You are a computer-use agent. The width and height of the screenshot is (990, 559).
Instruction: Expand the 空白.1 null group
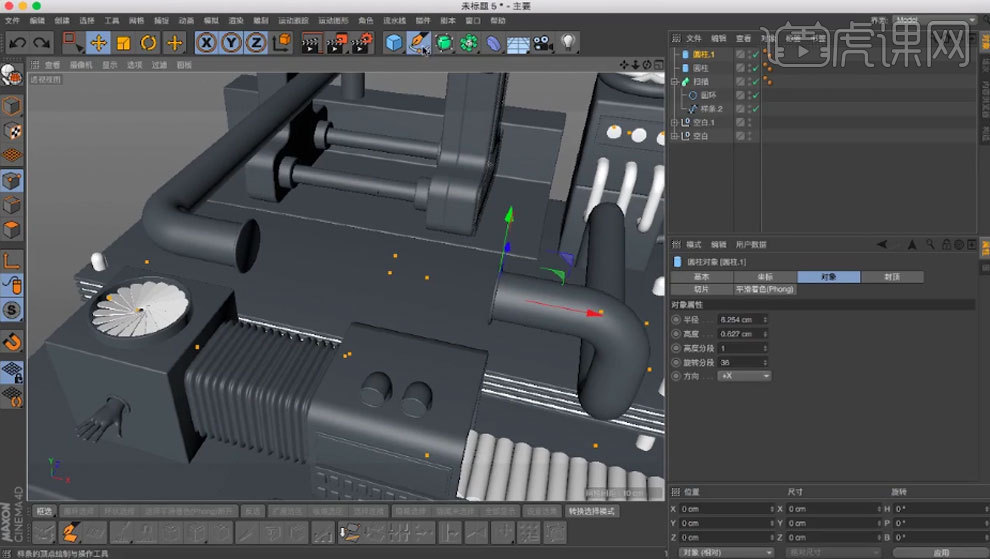[x=674, y=122]
